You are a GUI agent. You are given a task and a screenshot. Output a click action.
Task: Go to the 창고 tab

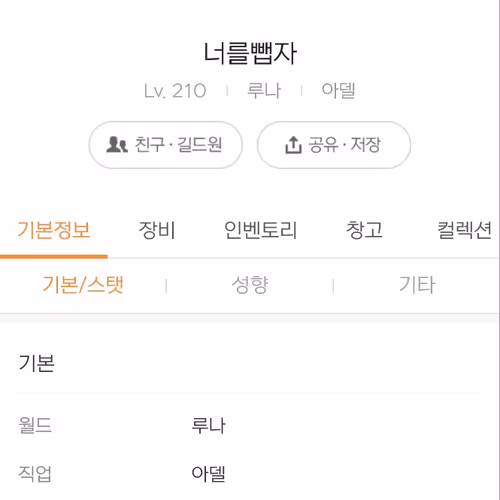coord(364,230)
